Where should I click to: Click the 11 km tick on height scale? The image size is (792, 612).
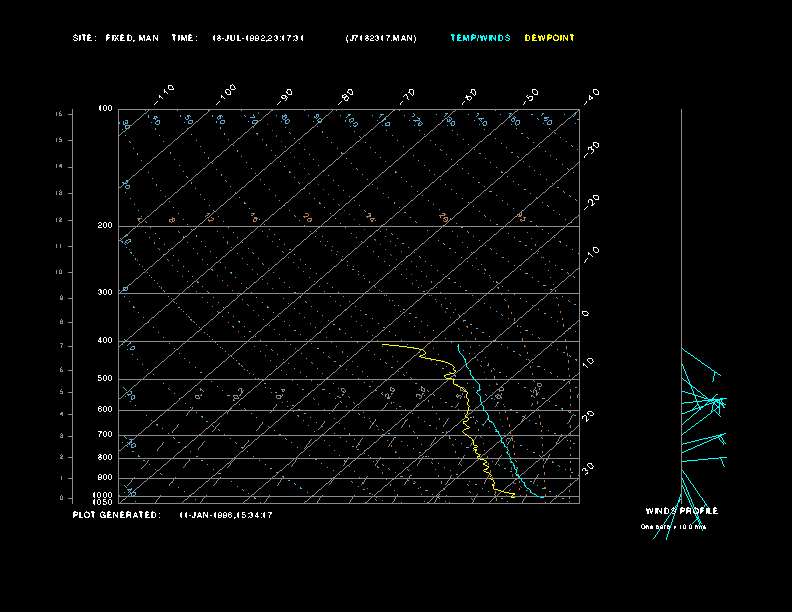pyautogui.click(x=59, y=246)
